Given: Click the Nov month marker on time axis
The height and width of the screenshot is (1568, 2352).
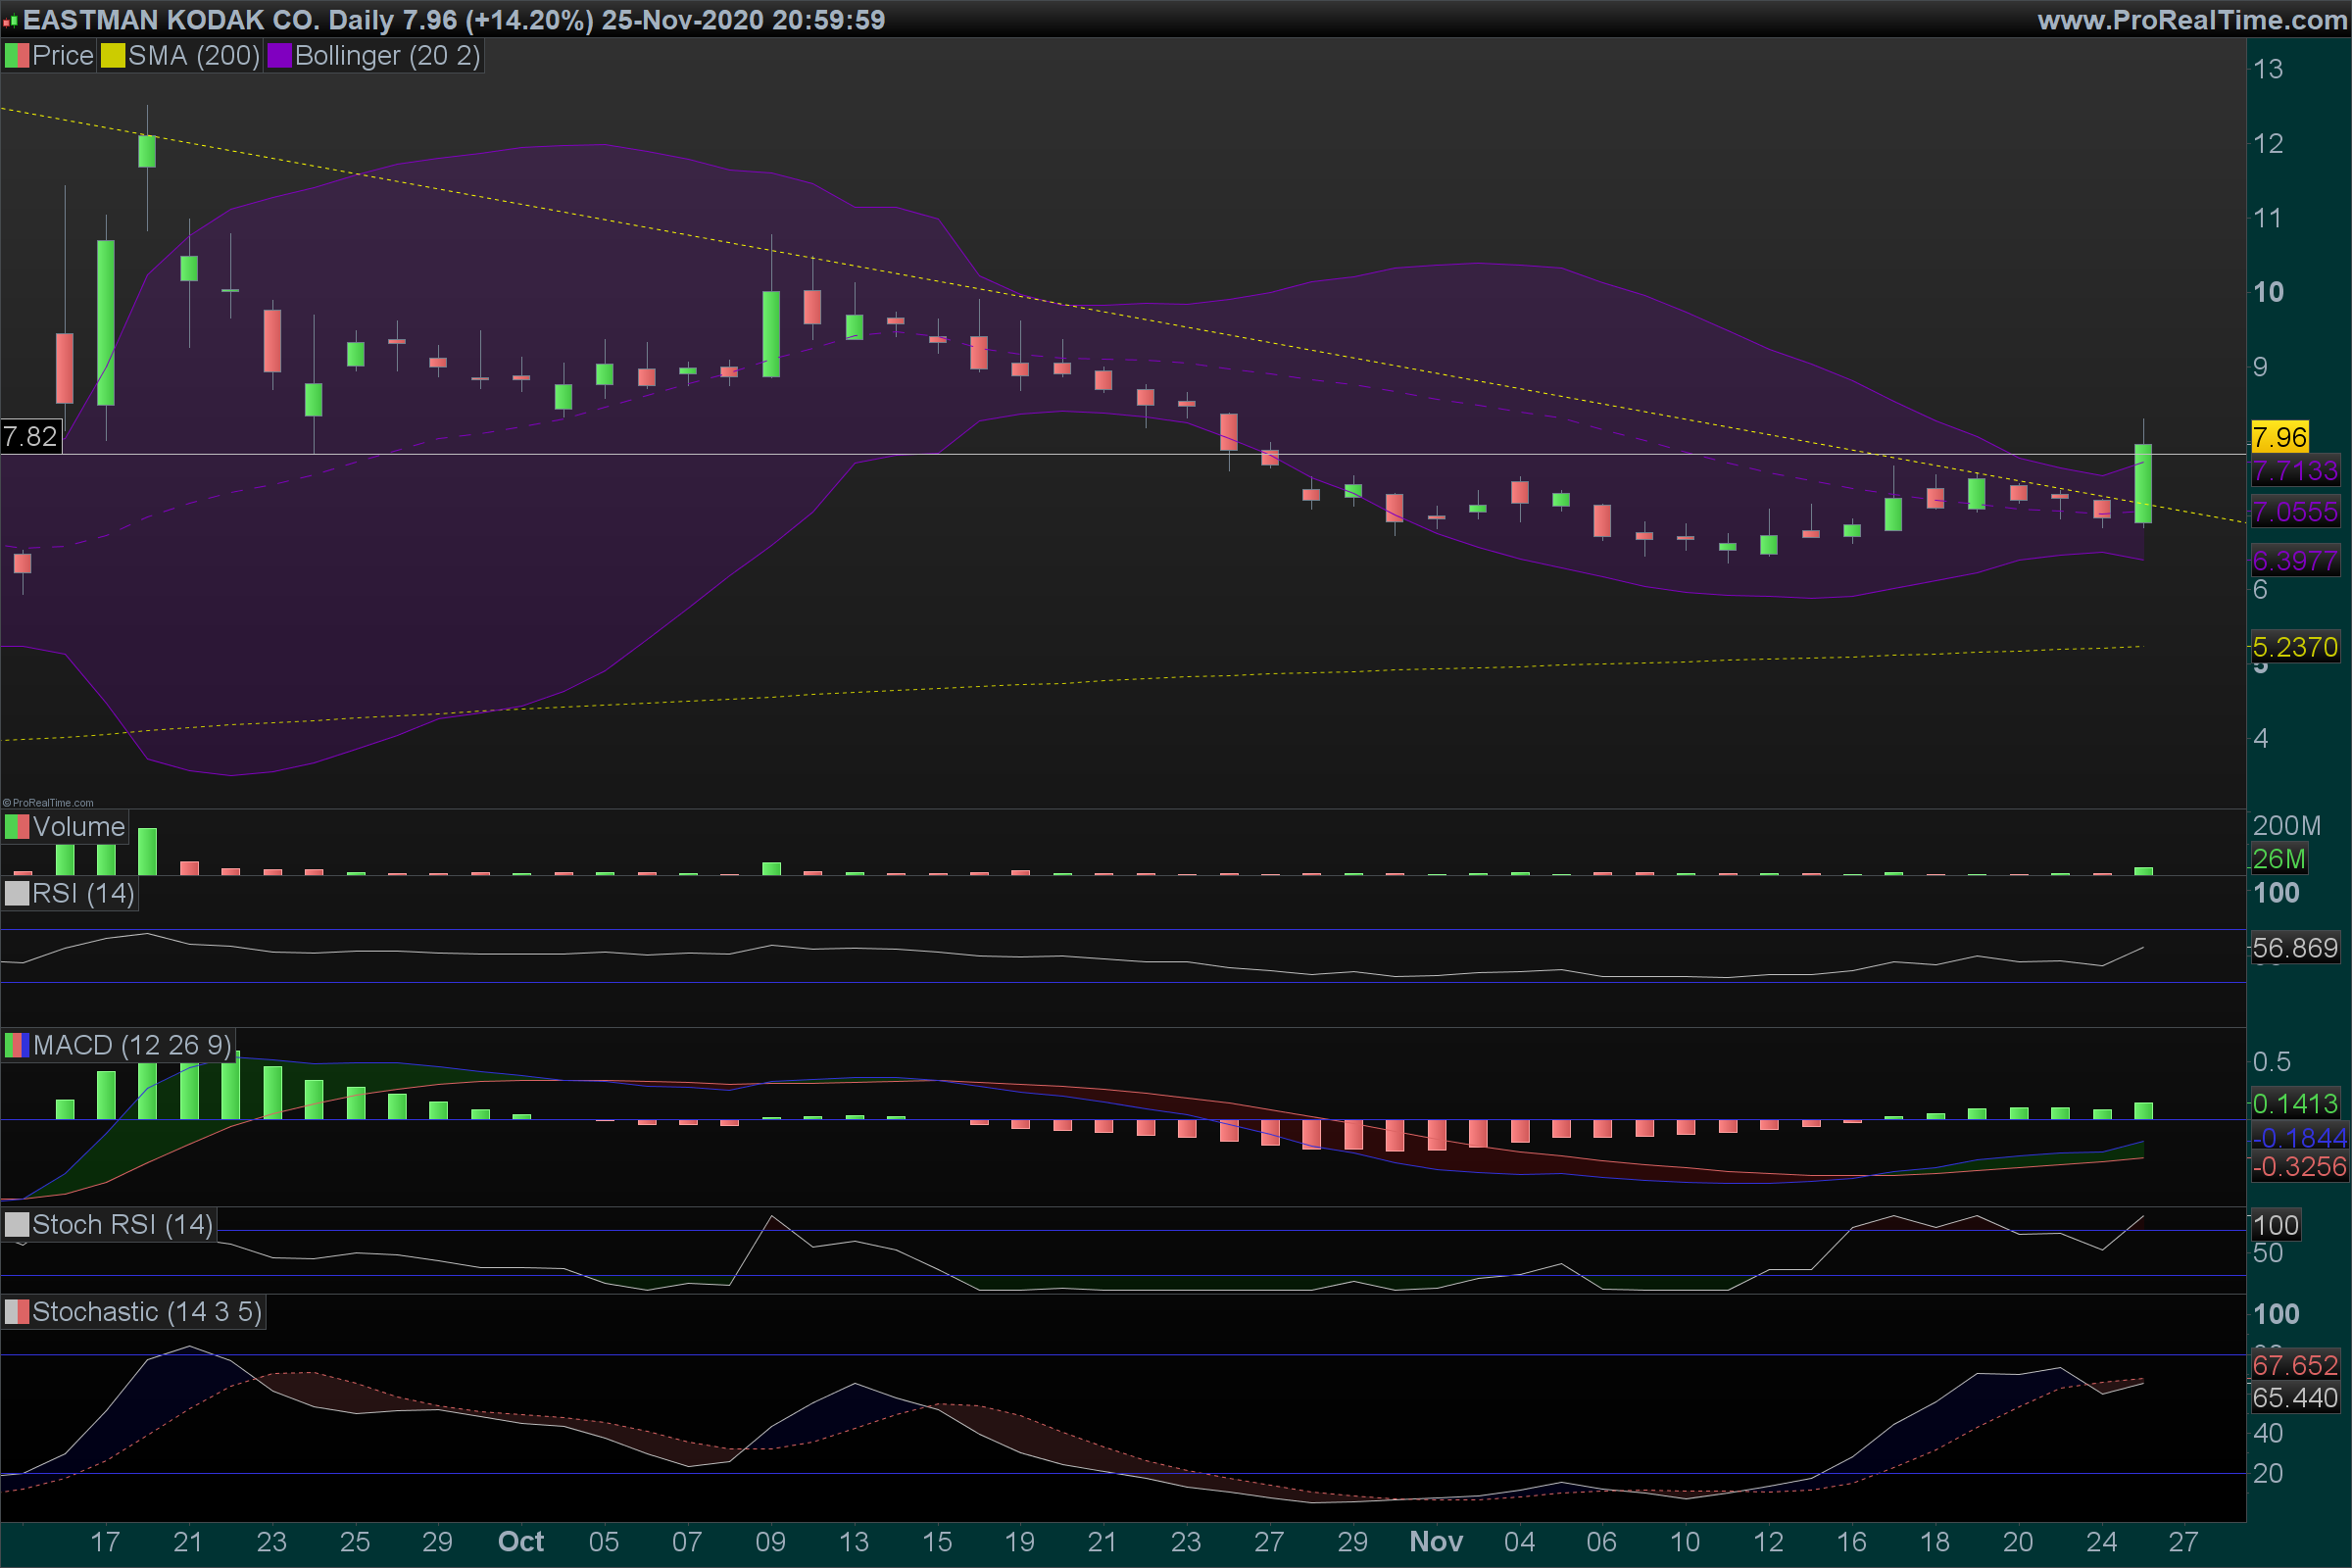Looking at the screenshot, I should [1435, 1541].
